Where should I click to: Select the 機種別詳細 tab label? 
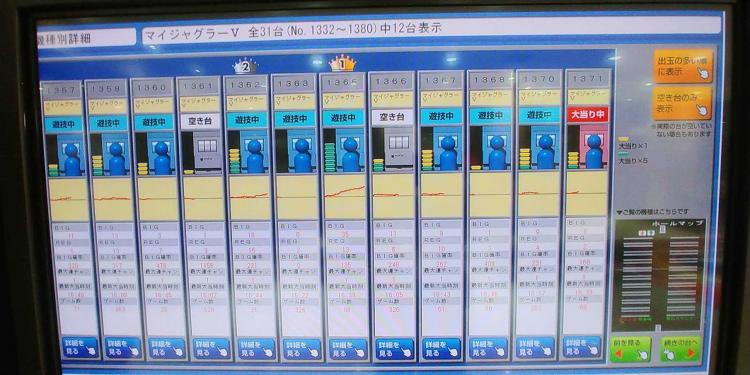point(87,37)
